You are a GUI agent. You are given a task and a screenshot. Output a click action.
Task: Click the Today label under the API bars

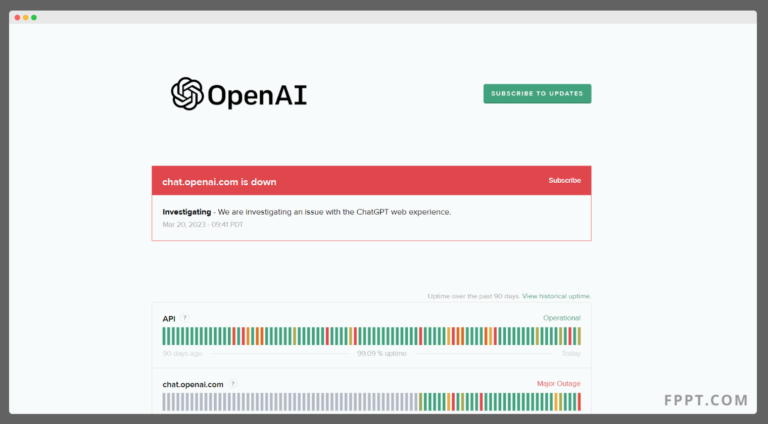click(x=571, y=353)
